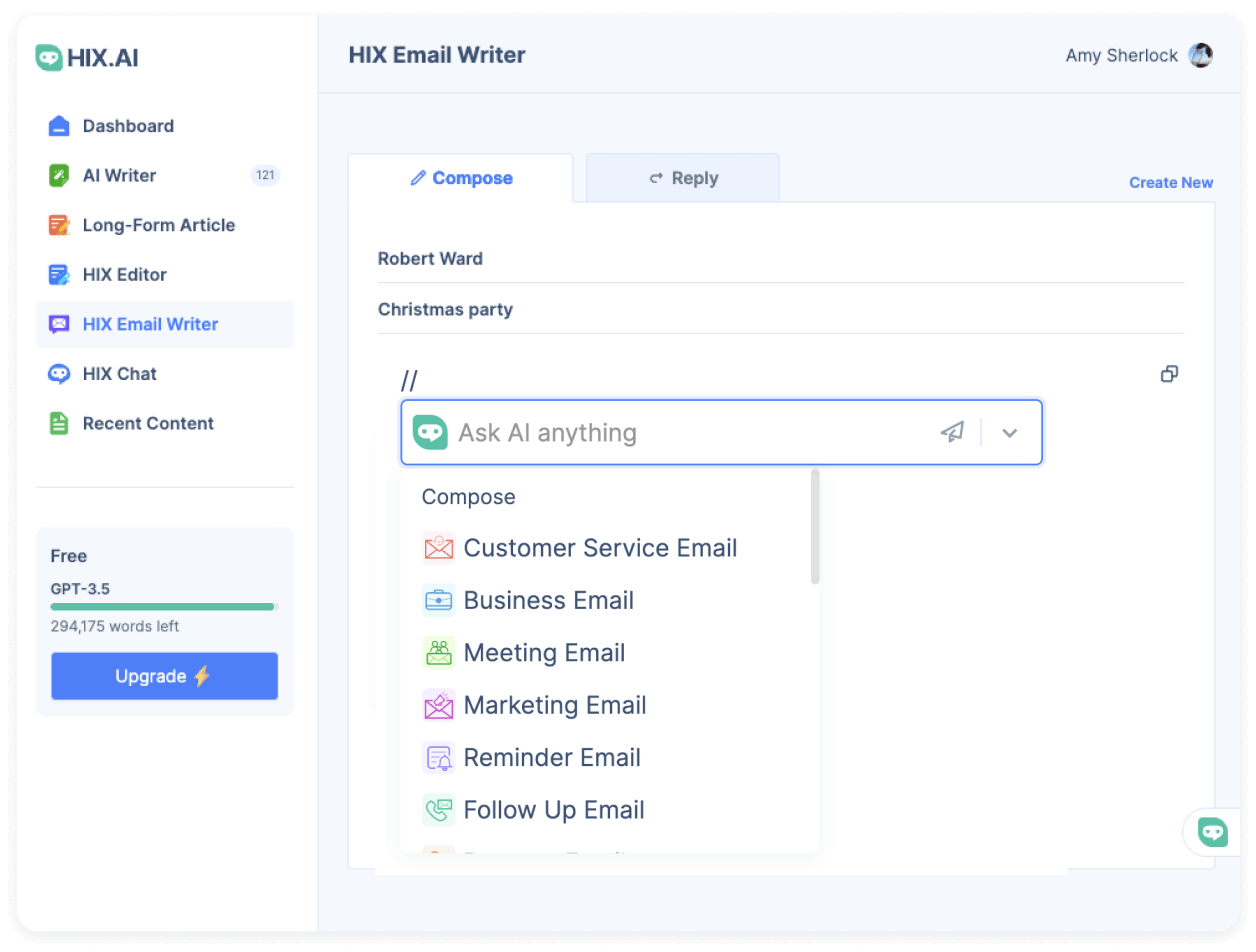Viewport: 1256px width, 952px height.
Task: Click the Business Email briefcase icon
Action: 438,600
